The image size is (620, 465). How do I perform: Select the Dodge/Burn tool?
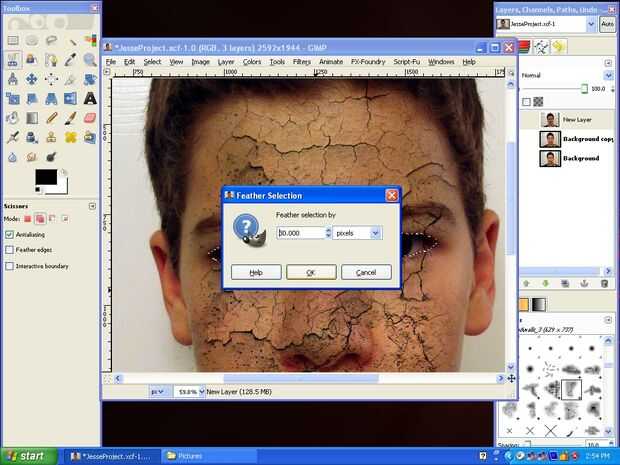[x=51, y=157]
